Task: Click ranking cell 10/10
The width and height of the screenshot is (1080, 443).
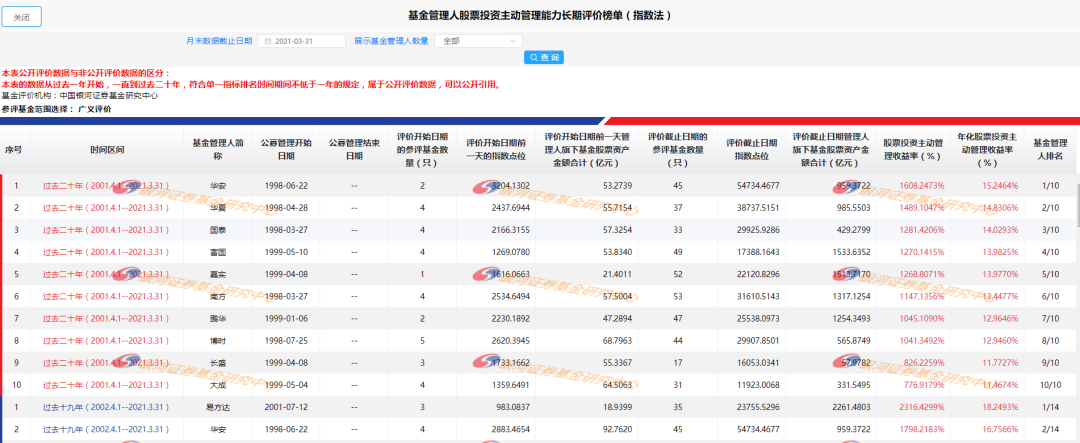Action: (1049, 385)
